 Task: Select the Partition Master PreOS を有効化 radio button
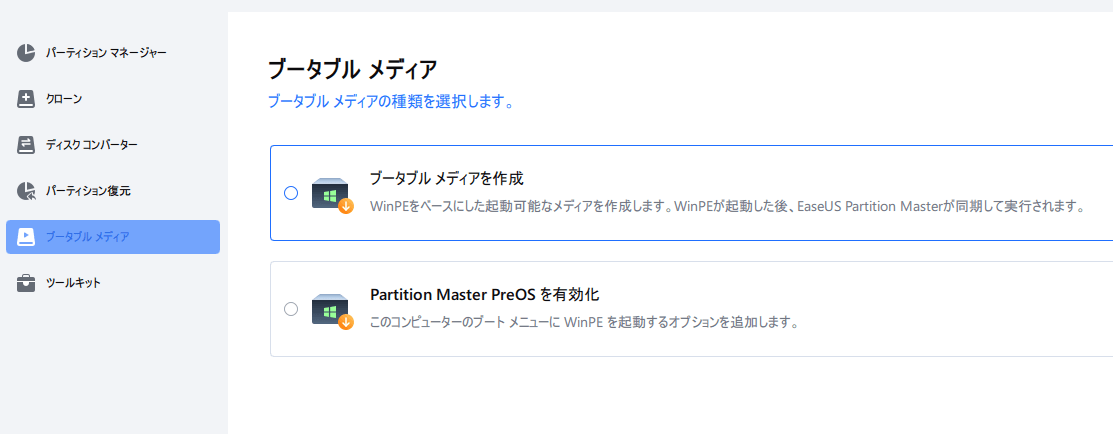pyautogui.click(x=290, y=309)
